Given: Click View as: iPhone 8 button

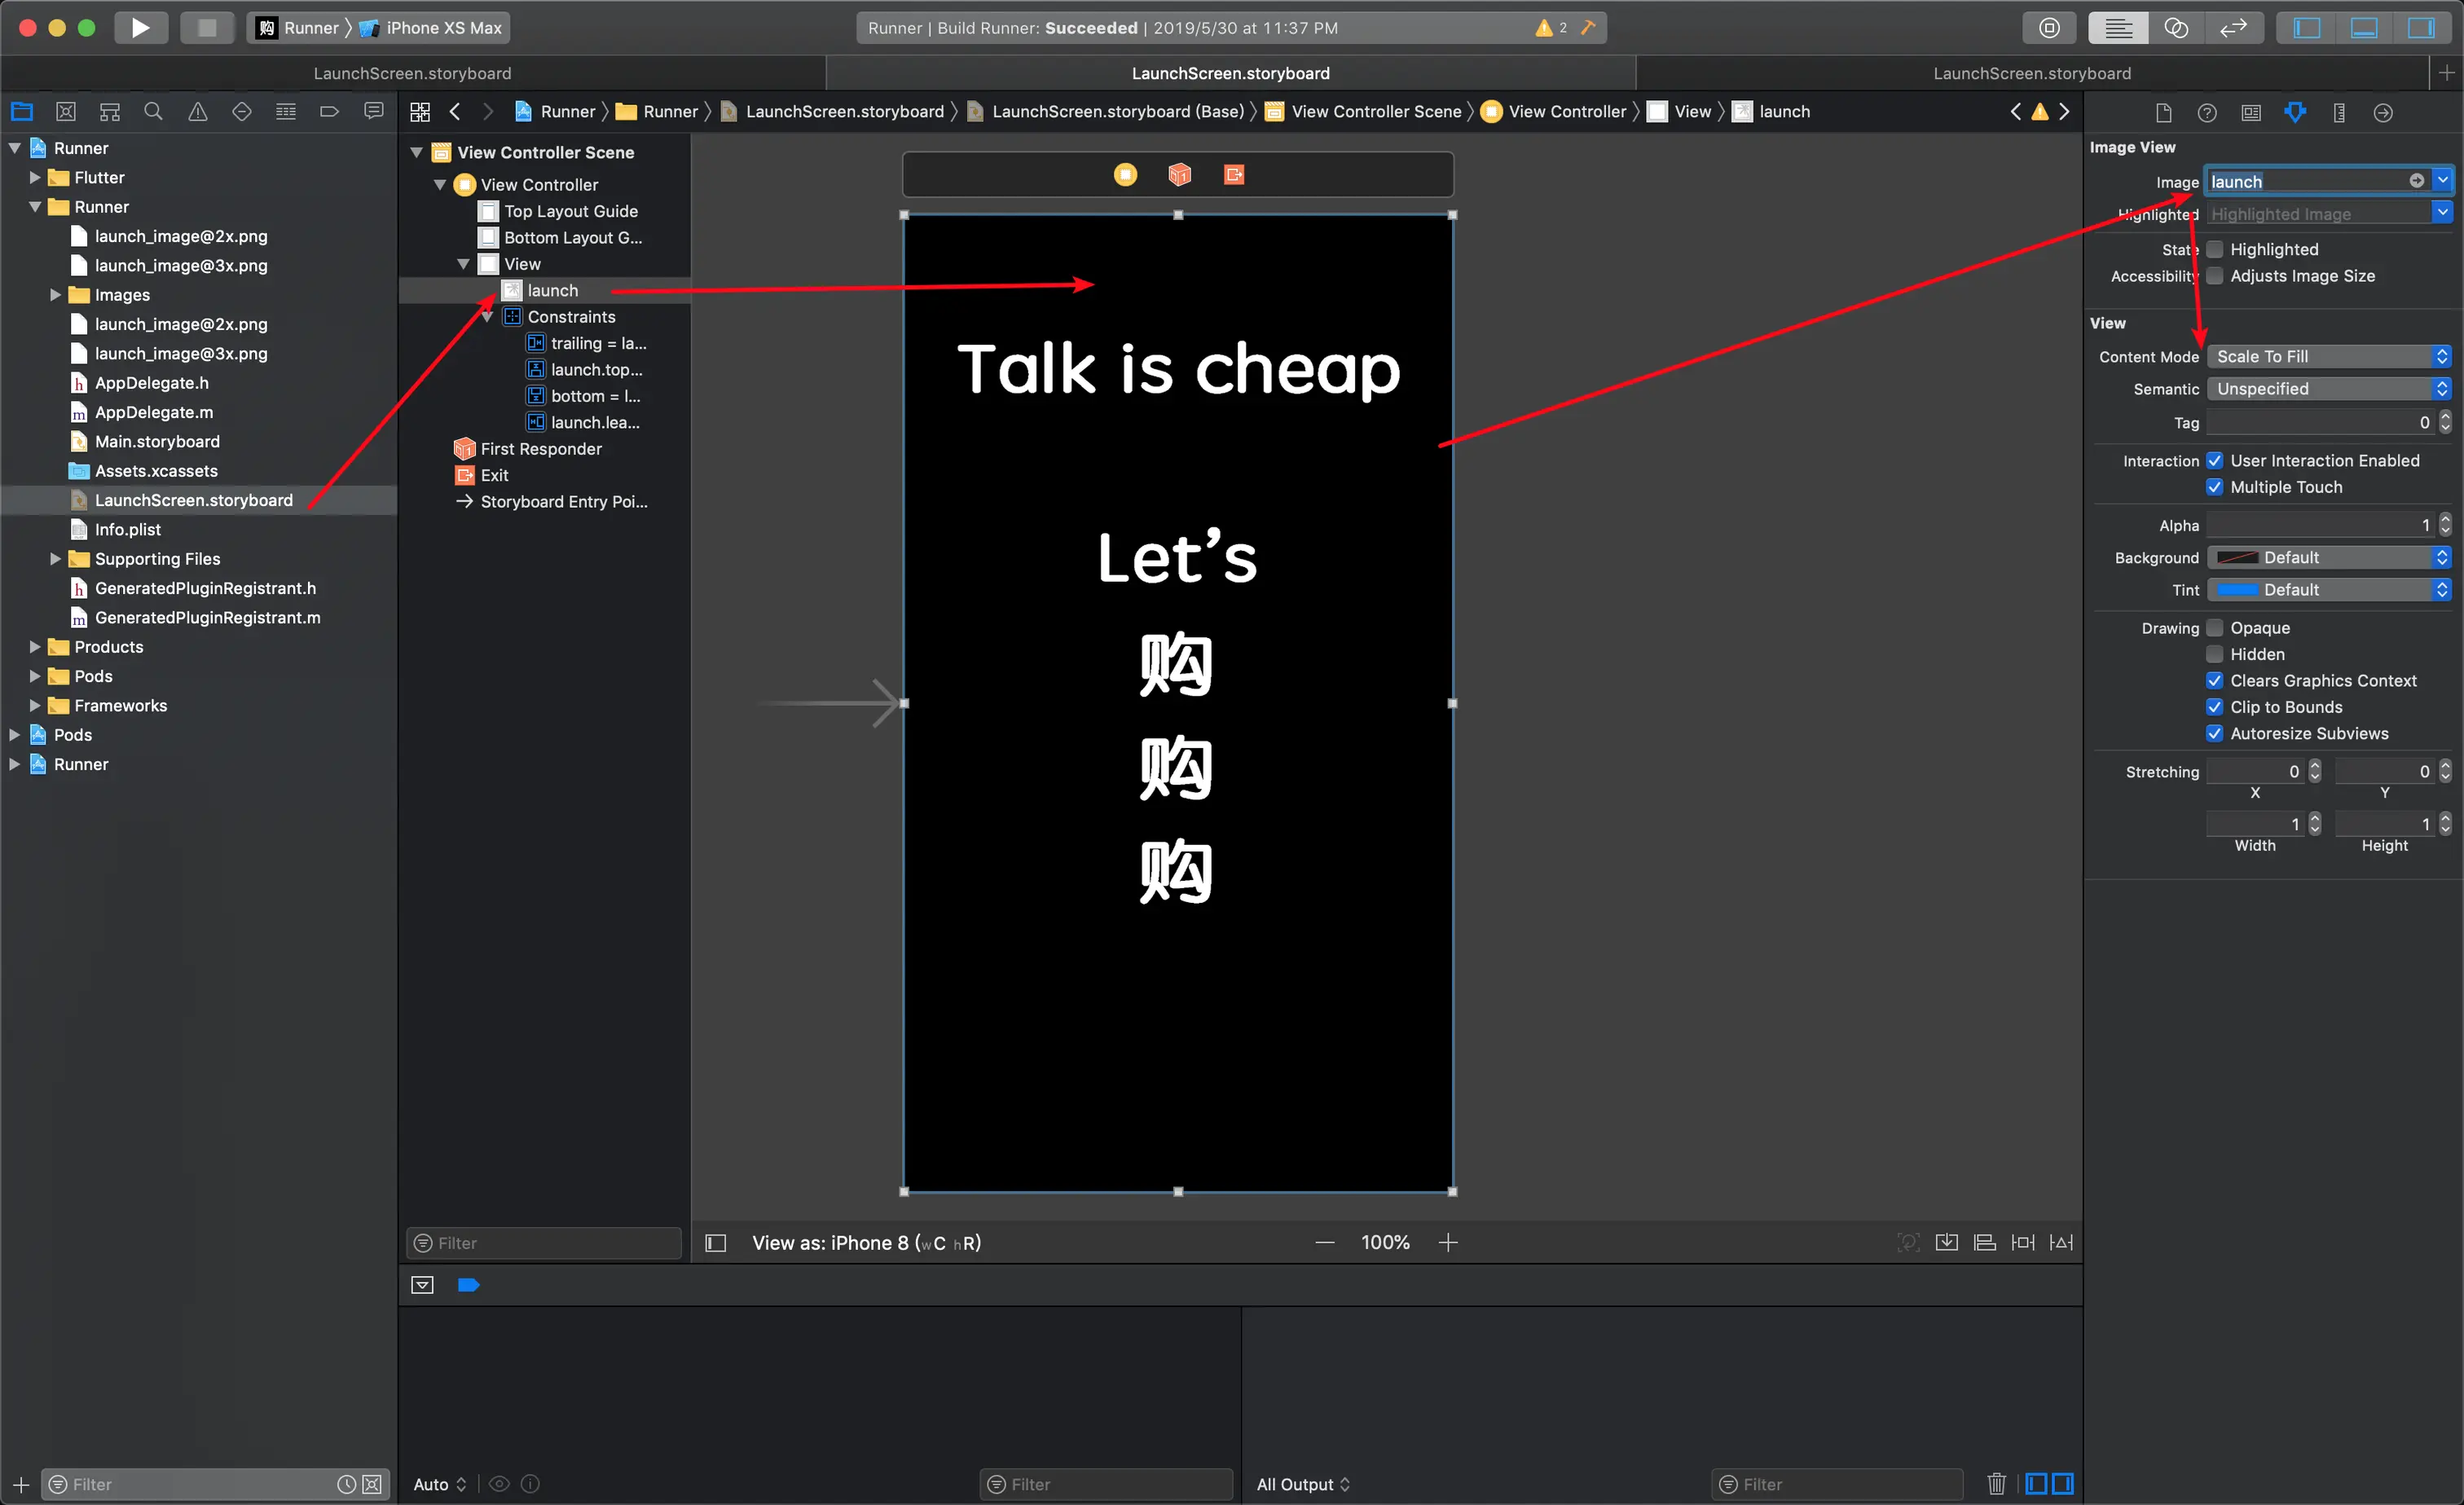Looking at the screenshot, I should [x=865, y=1242].
